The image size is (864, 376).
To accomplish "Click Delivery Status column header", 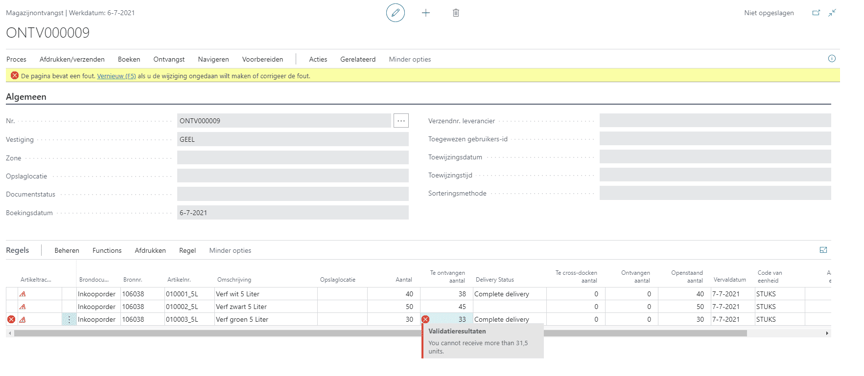I will [x=495, y=280].
